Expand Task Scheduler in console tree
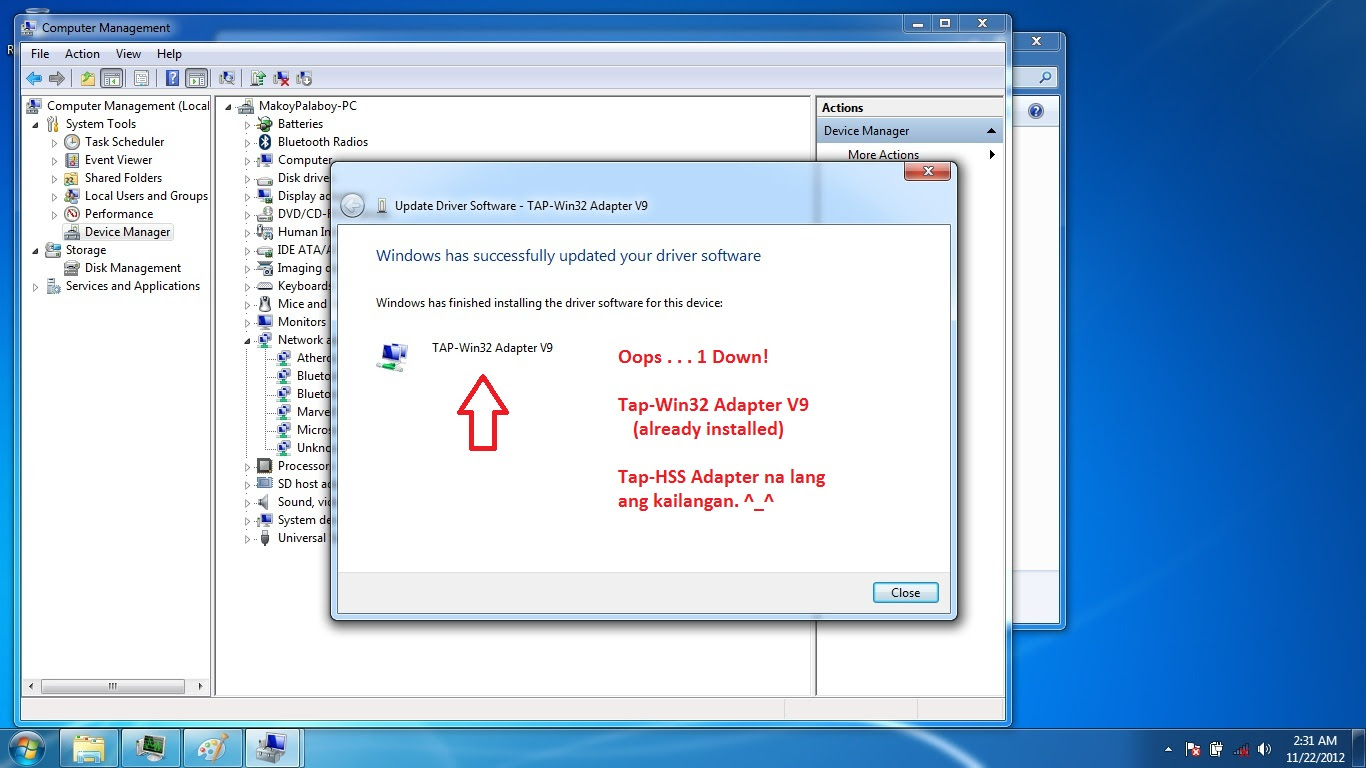The height and width of the screenshot is (768, 1366). coord(55,142)
